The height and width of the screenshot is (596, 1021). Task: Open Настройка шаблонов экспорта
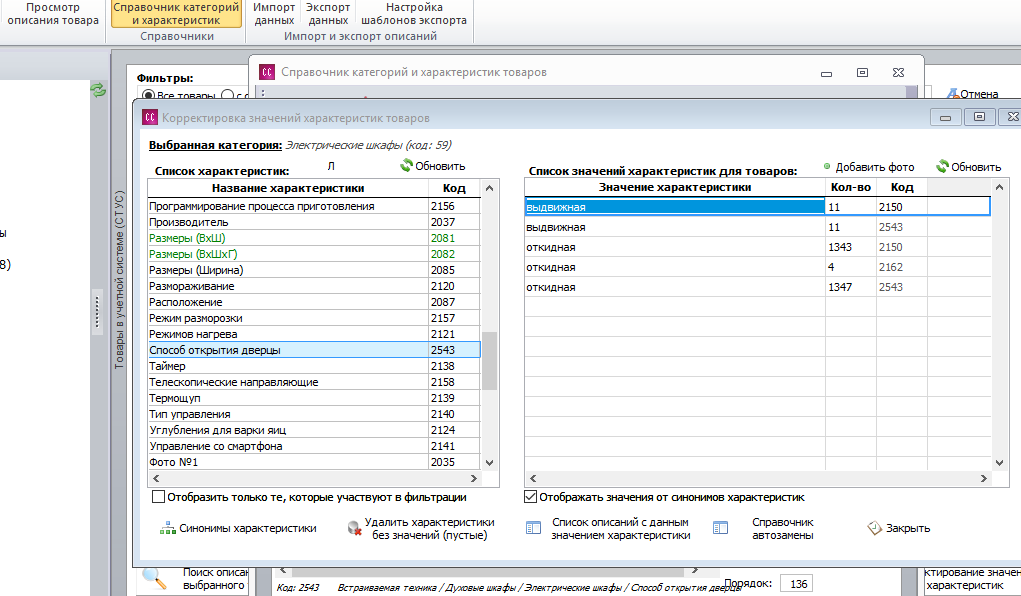point(414,14)
